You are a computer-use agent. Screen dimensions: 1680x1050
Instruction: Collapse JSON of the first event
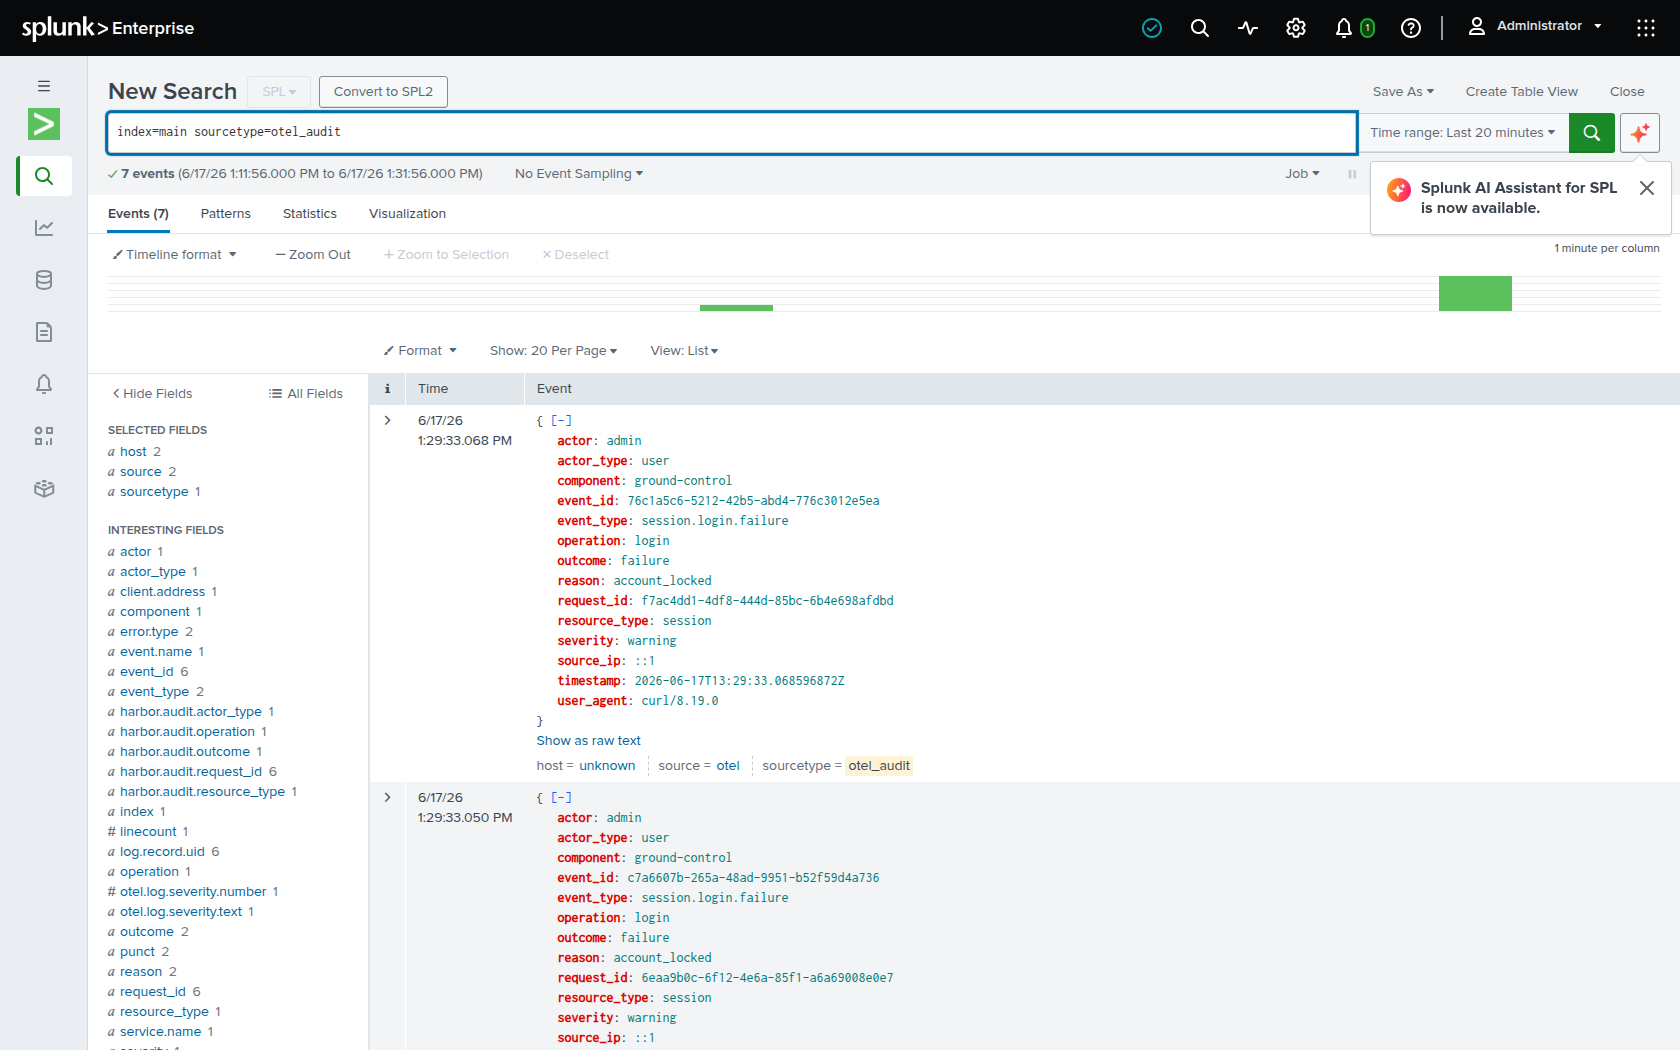562,421
